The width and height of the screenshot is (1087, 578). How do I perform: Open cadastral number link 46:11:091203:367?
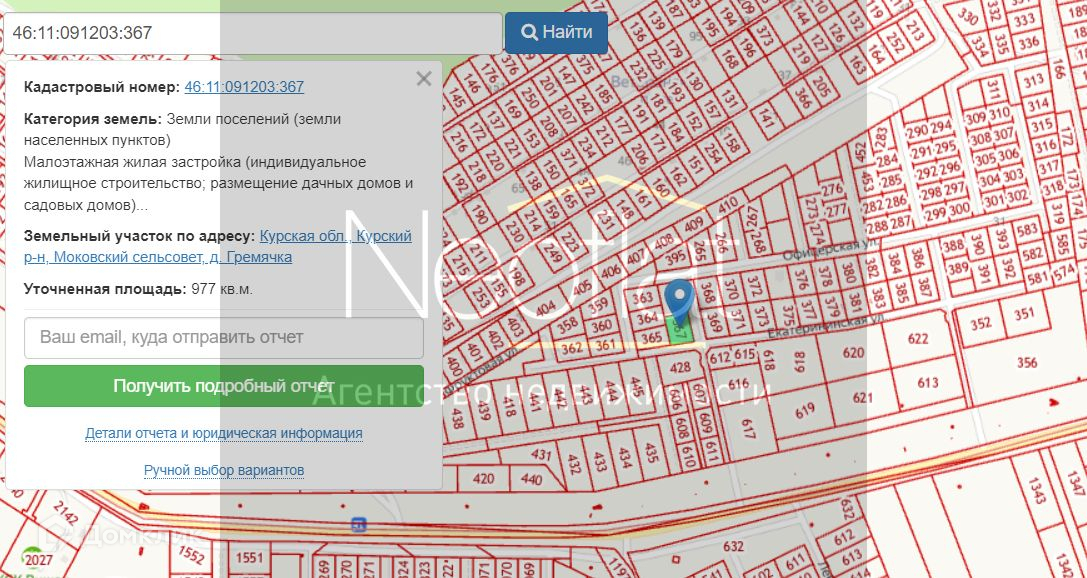pyautogui.click(x=244, y=87)
